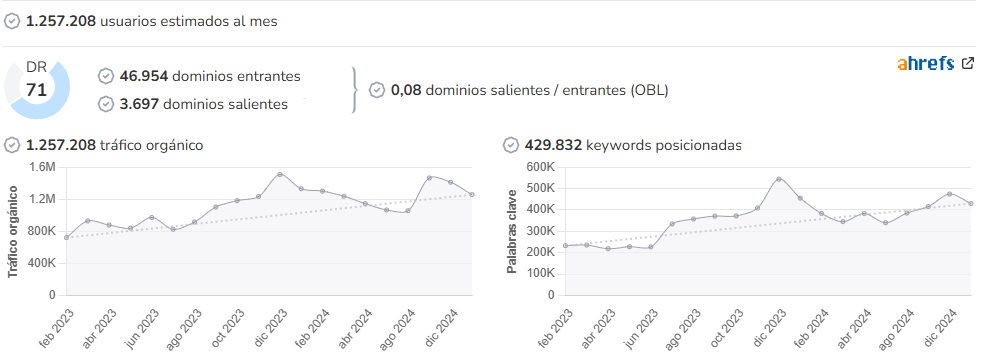The image size is (983, 363).
Task: Click the Palabras clave vertical axis title
Action: 512,231
